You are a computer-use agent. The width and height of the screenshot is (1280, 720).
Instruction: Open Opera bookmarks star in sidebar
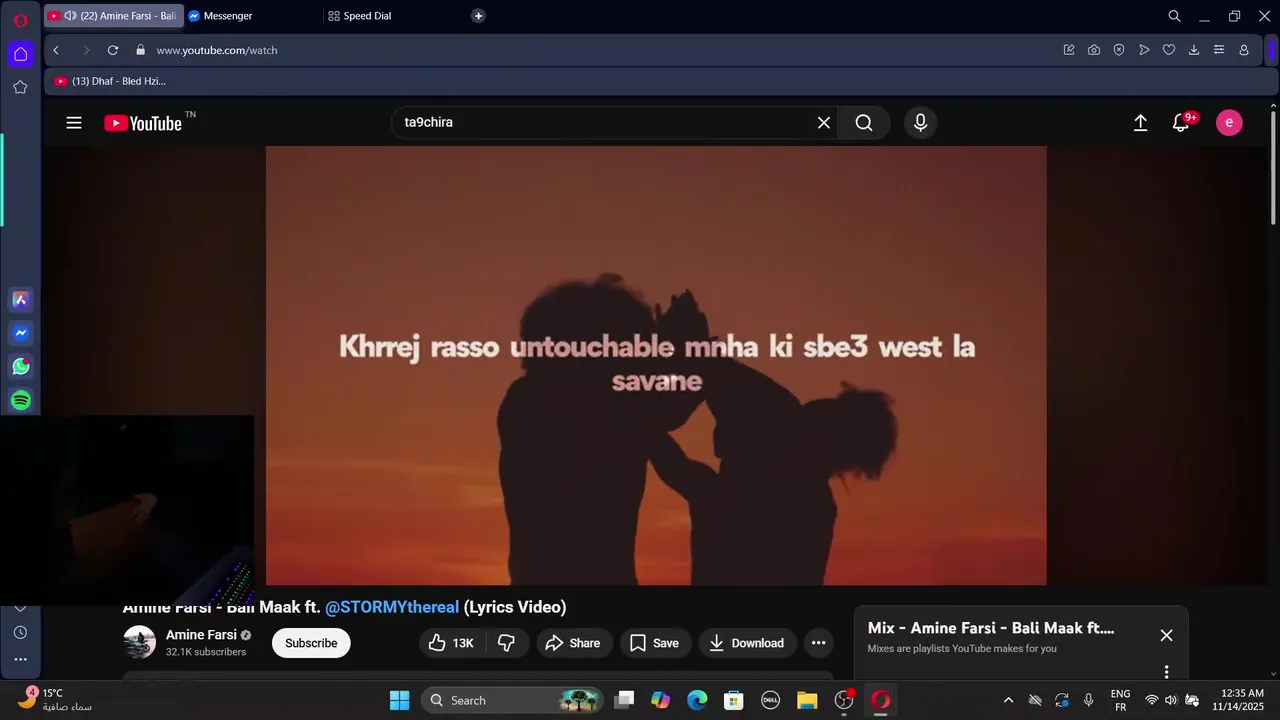20,87
